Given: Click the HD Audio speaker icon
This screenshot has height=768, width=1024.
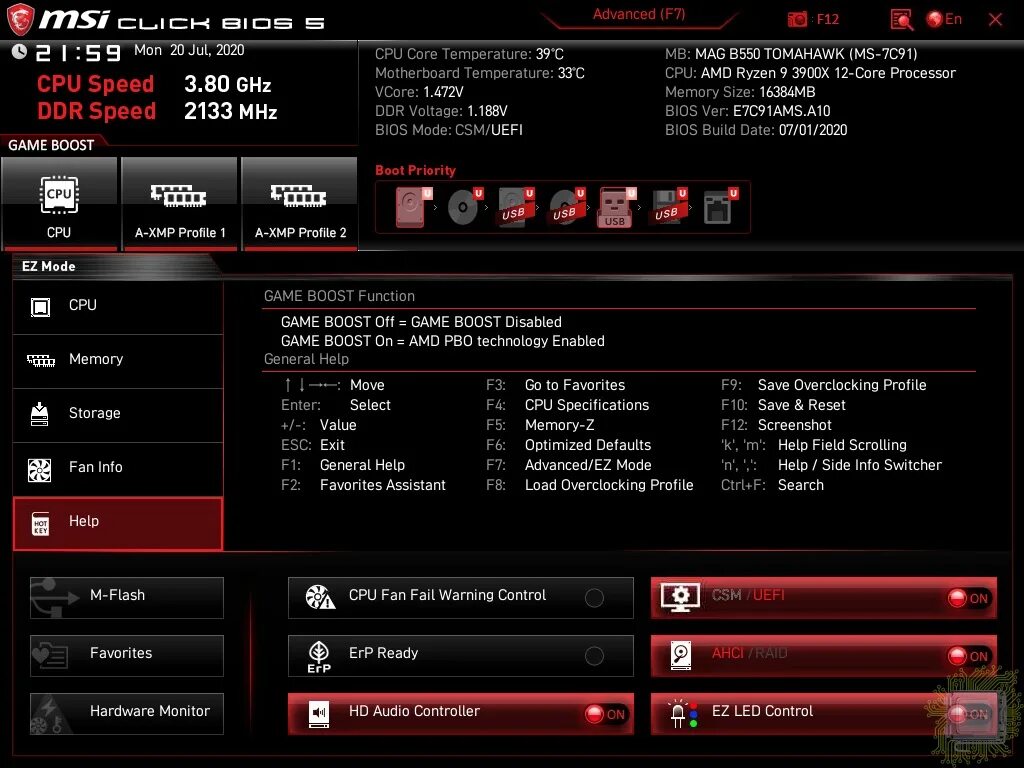Looking at the screenshot, I should tap(319, 714).
